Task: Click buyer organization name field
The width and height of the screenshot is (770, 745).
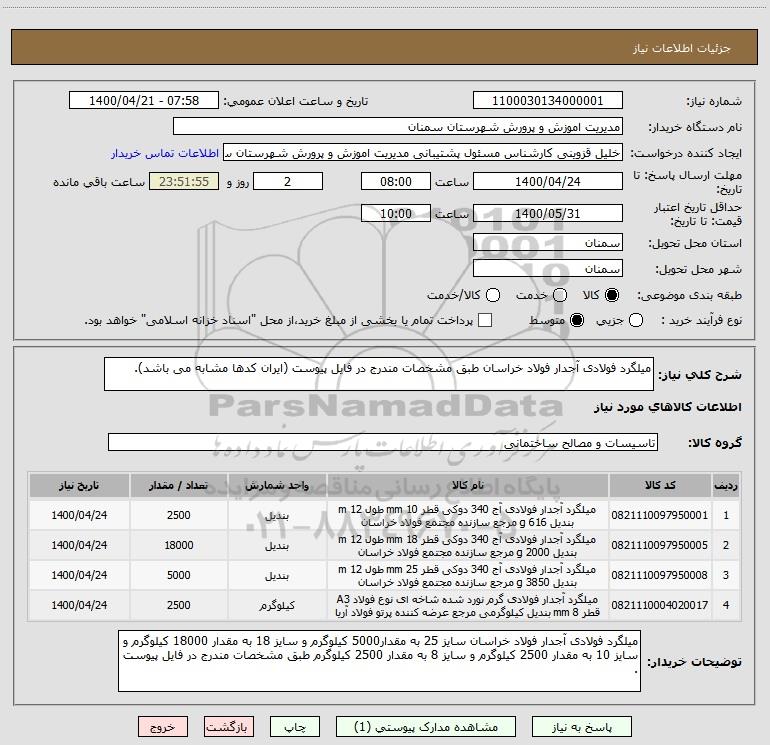Action: pyautogui.click(x=398, y=127)
